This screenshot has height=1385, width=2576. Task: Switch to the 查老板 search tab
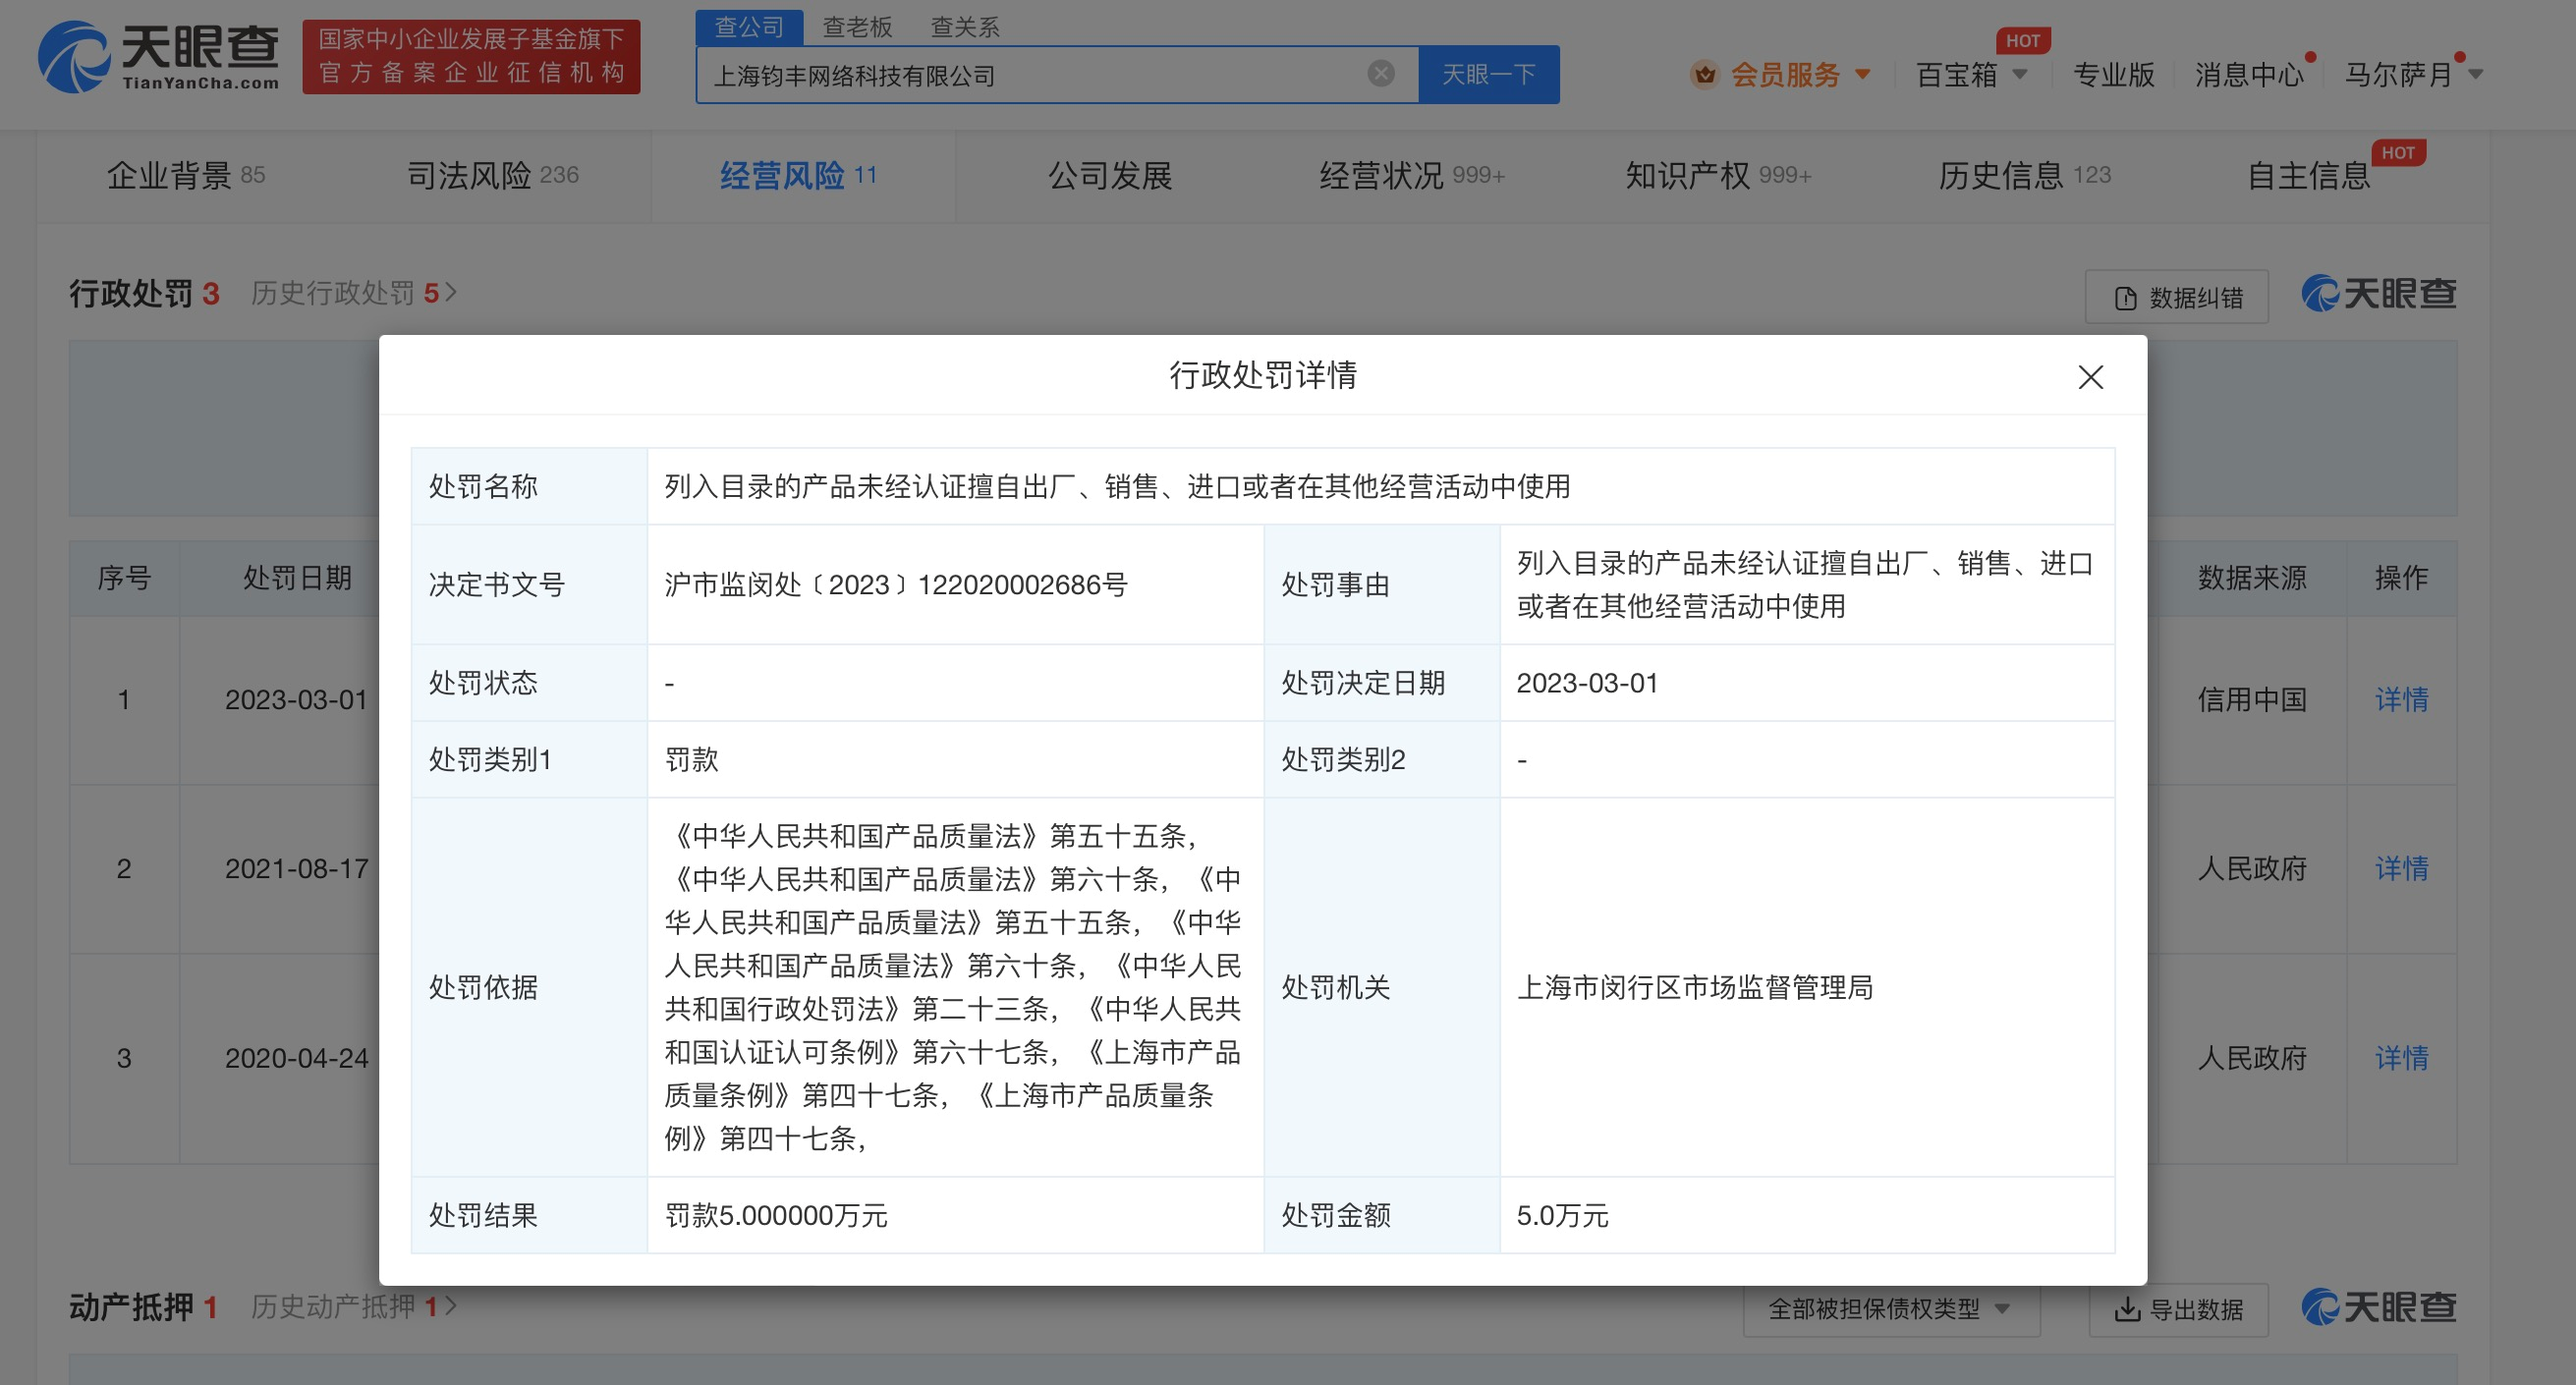tap(856, 27)
